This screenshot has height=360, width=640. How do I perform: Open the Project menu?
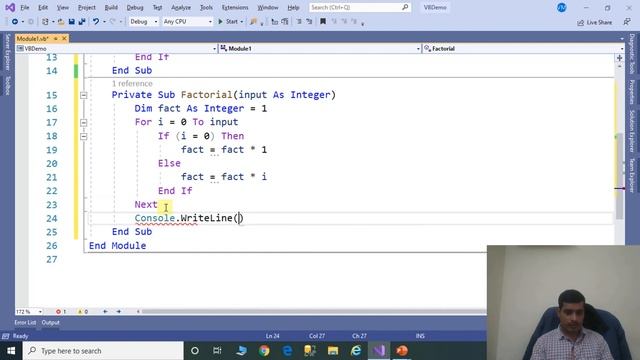(x=87, y=7)
